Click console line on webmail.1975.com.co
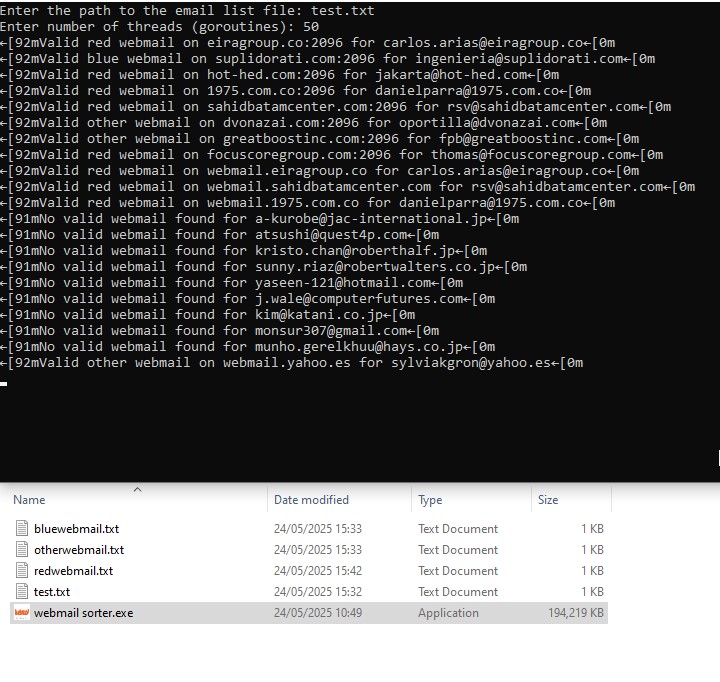The height and width of the screenshot is (682, 720). click(307, 203)
